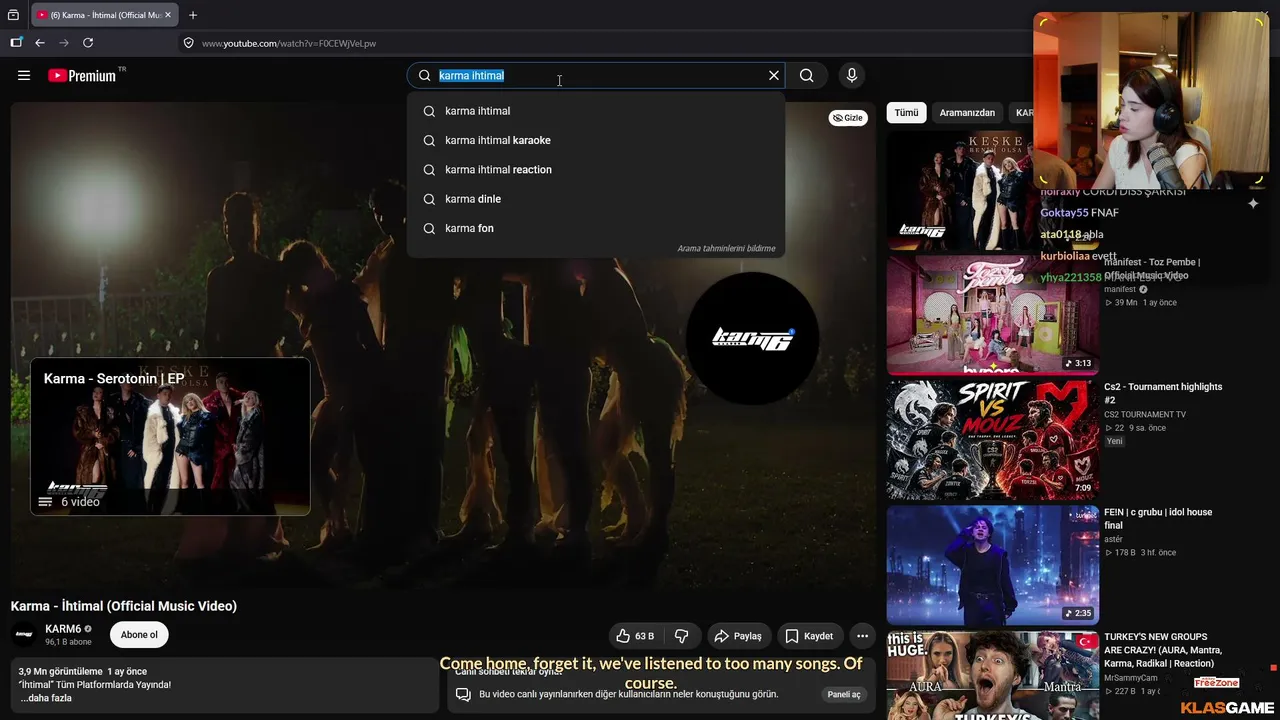Go to YouTube Premium home logo
Viewport: 1280px width, 720px height.
click(82, 75)
